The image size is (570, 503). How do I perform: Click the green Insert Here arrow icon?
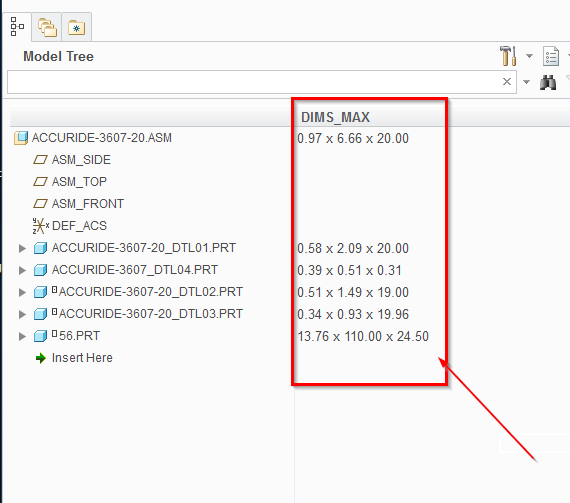pyautogui.click(x=41, y=358)
